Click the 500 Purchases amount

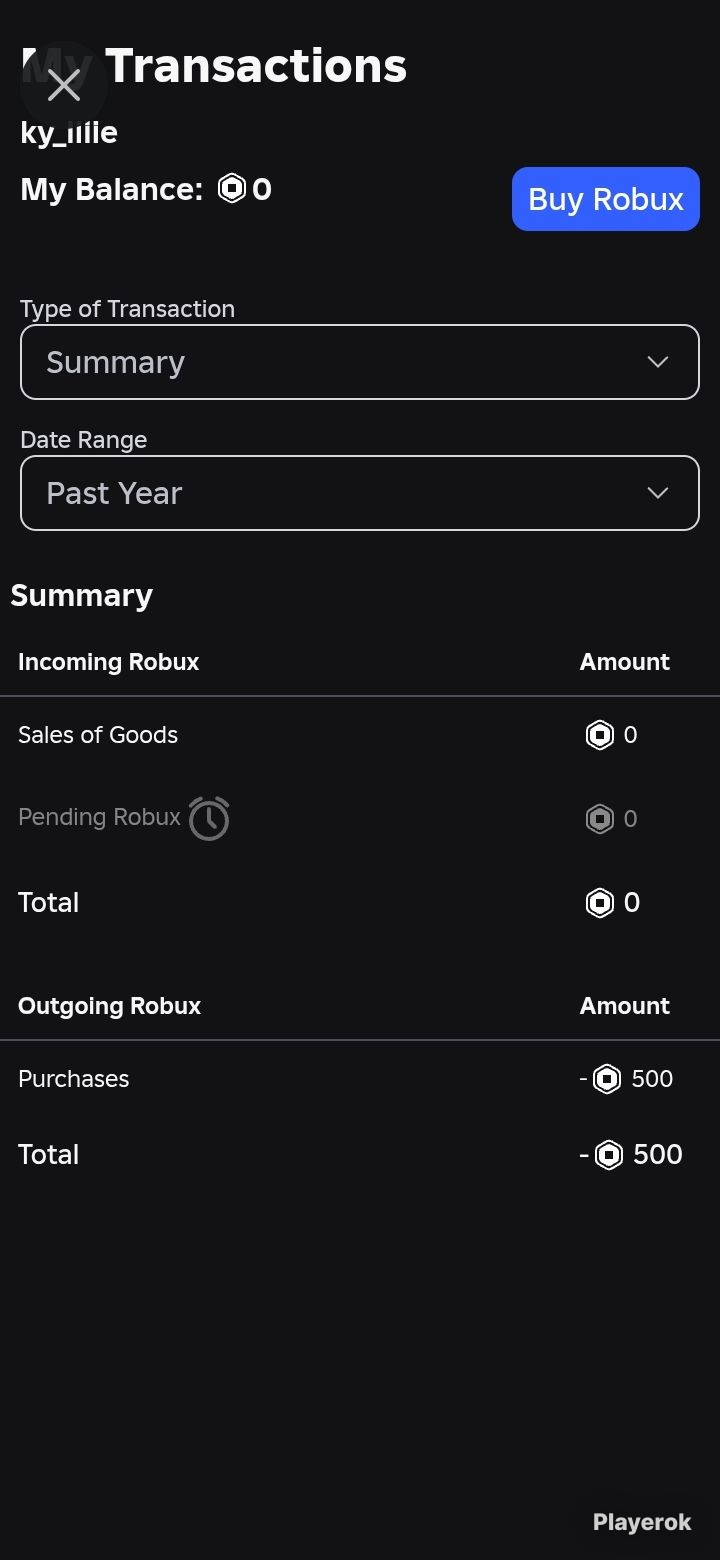click(652, 1079)
